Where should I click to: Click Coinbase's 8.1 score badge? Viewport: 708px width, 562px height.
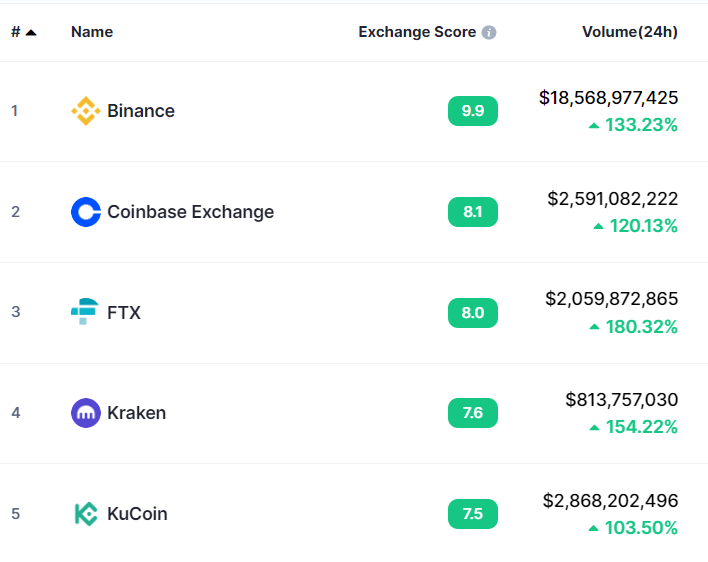pos(473,212)
